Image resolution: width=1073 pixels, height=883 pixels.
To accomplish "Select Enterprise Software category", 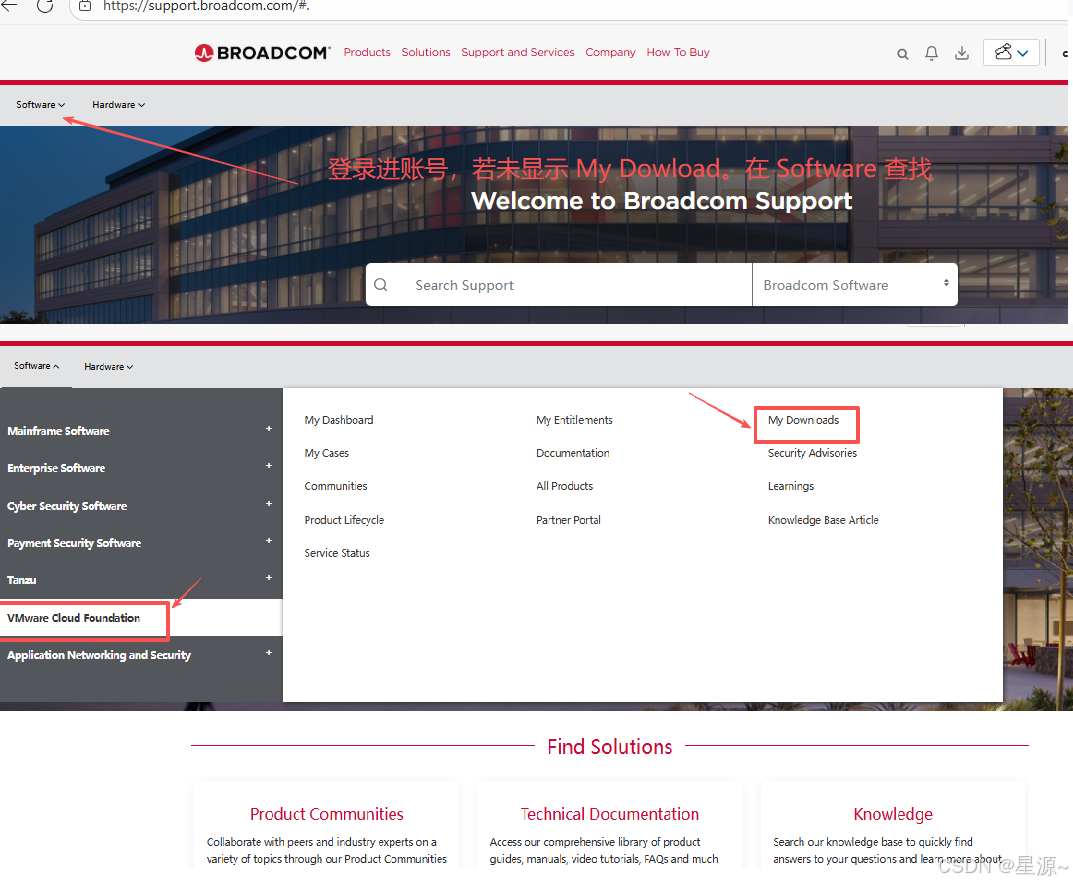I will pos(56,468).
